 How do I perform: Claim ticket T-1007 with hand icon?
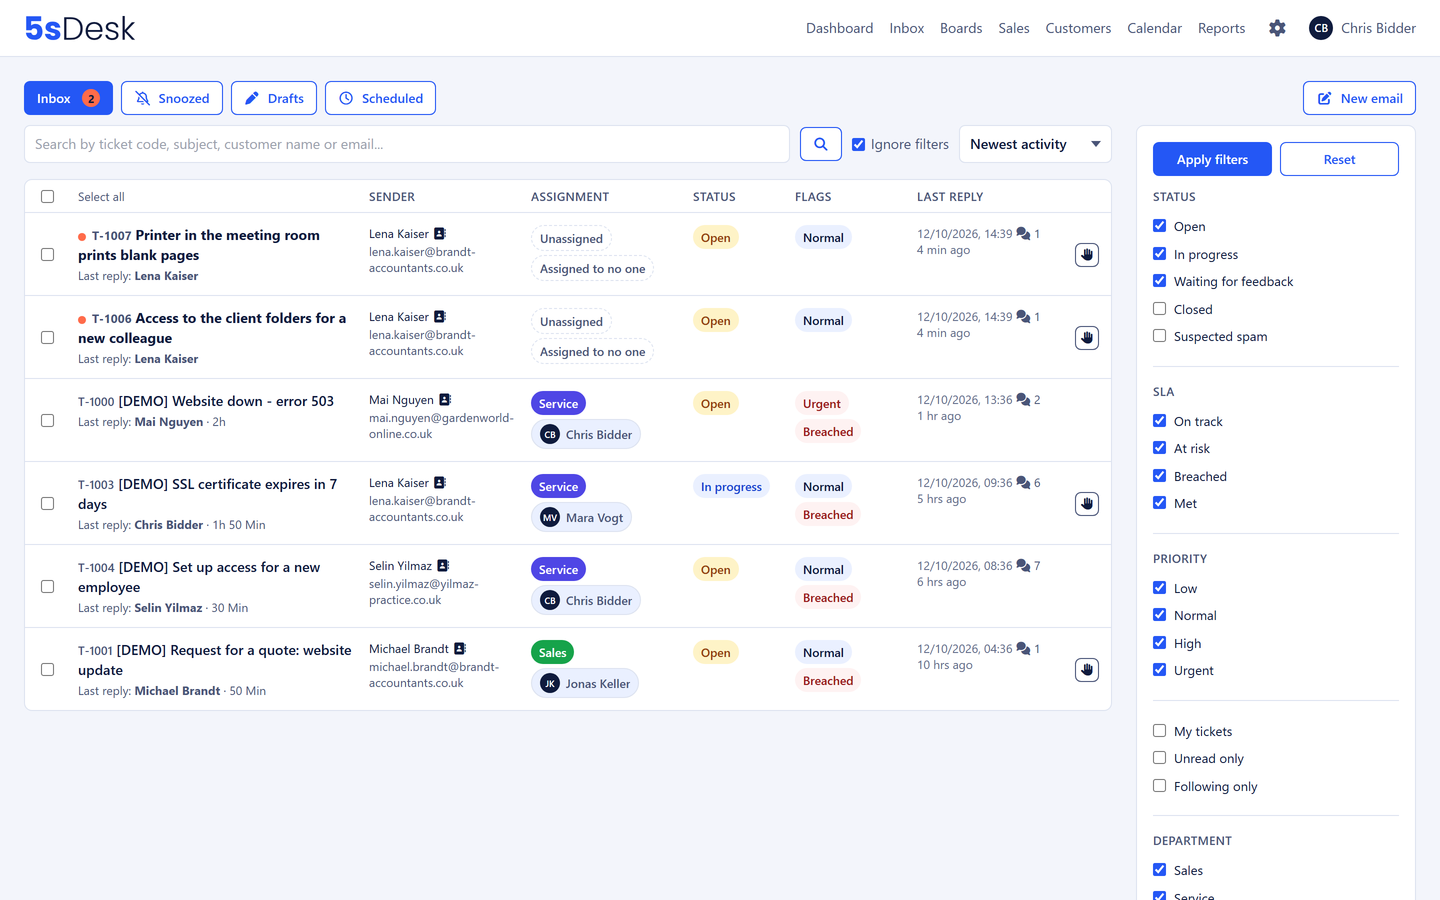(x=1087, y=255)
